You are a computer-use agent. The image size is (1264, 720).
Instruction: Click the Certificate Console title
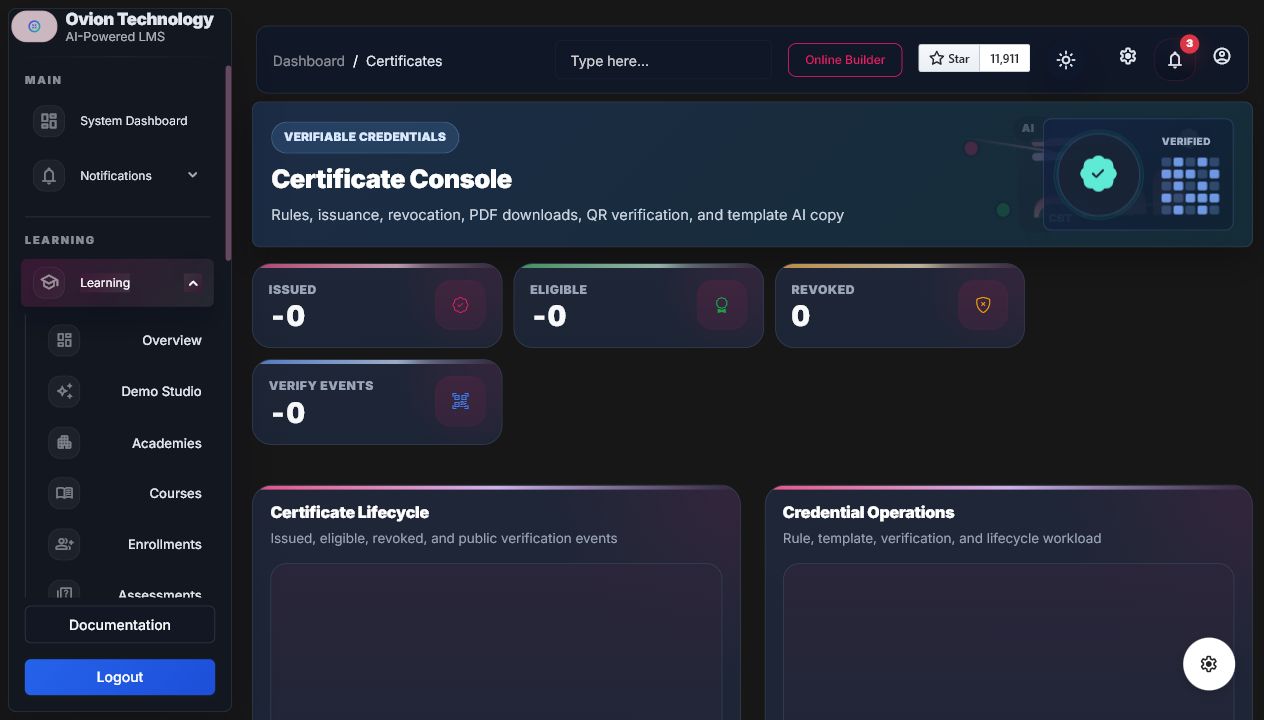(392, 179)
